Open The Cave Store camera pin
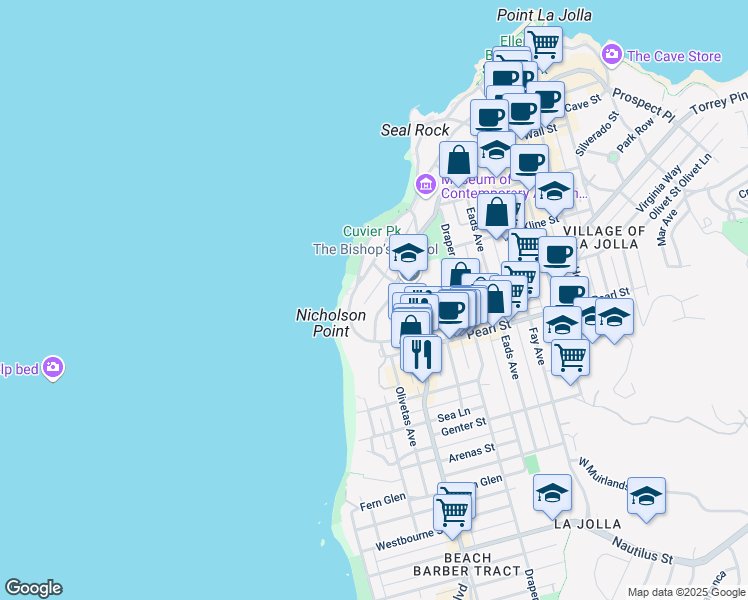The image size is (748, 600). (x=612, y=55)
